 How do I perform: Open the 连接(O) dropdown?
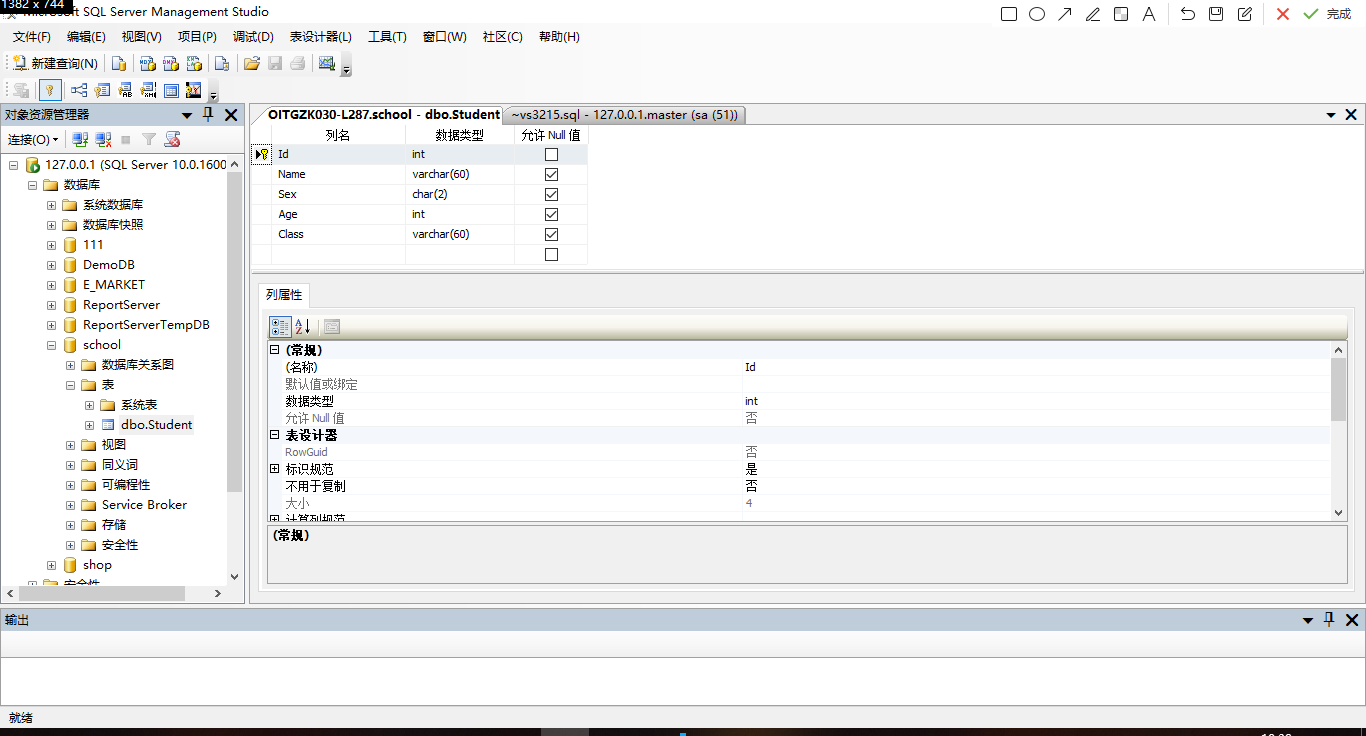pyautogui.click(x=33, y=140)
